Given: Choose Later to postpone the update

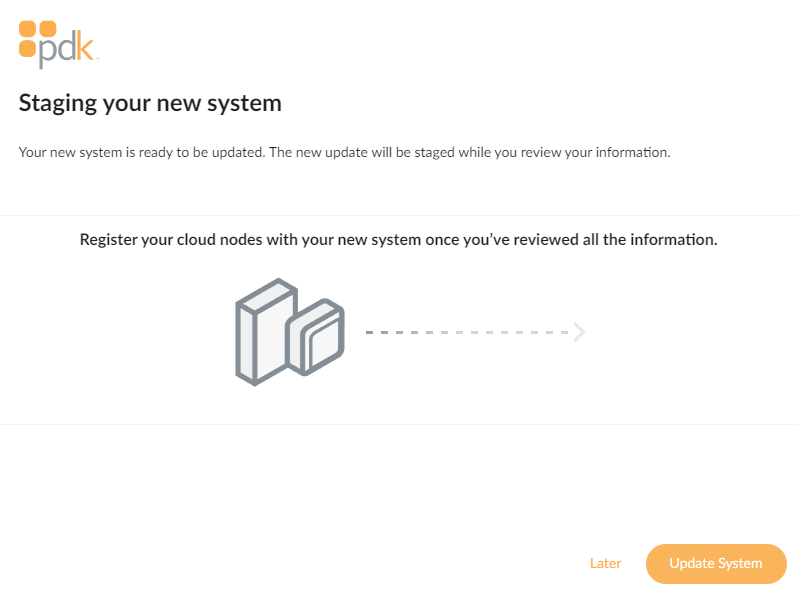Looking at the screenshot, I should click(x=605, y=563).
